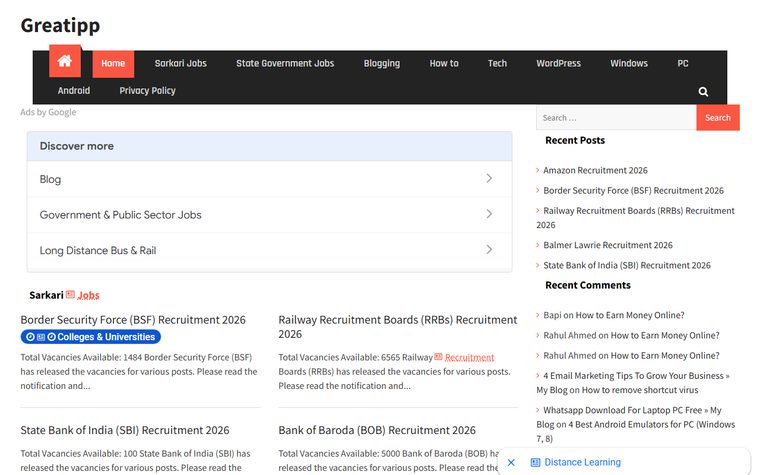The image size is (760, 475).
Task: Click the Distance Learning ad link
Action: [x=582, y=462]
